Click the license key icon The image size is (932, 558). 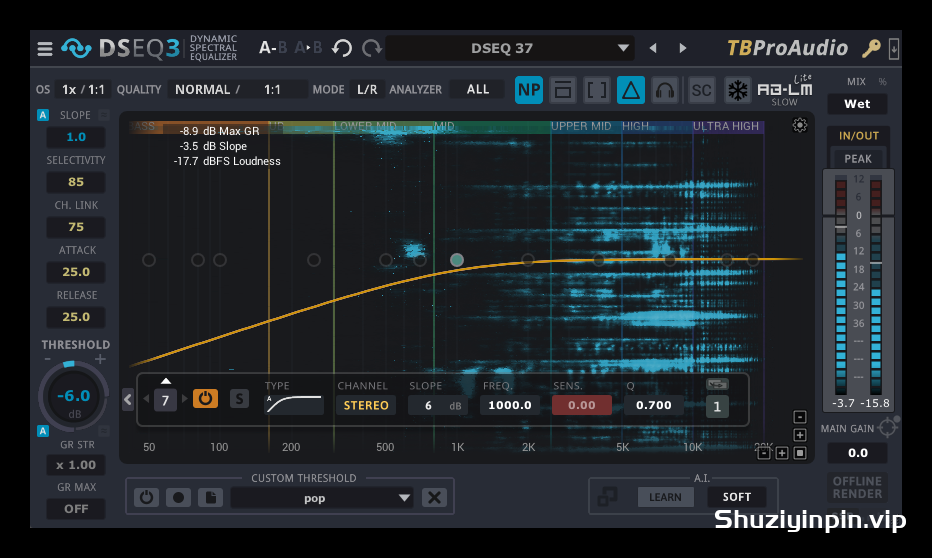tap(871, 48)
